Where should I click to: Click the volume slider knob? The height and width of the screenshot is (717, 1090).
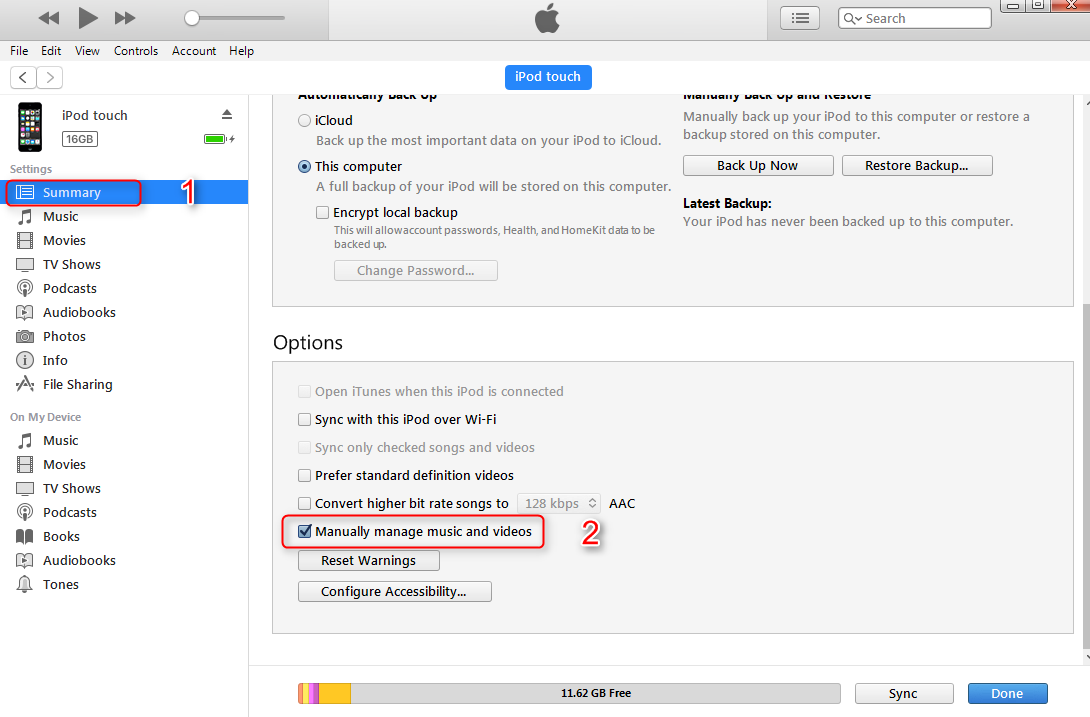192,18
